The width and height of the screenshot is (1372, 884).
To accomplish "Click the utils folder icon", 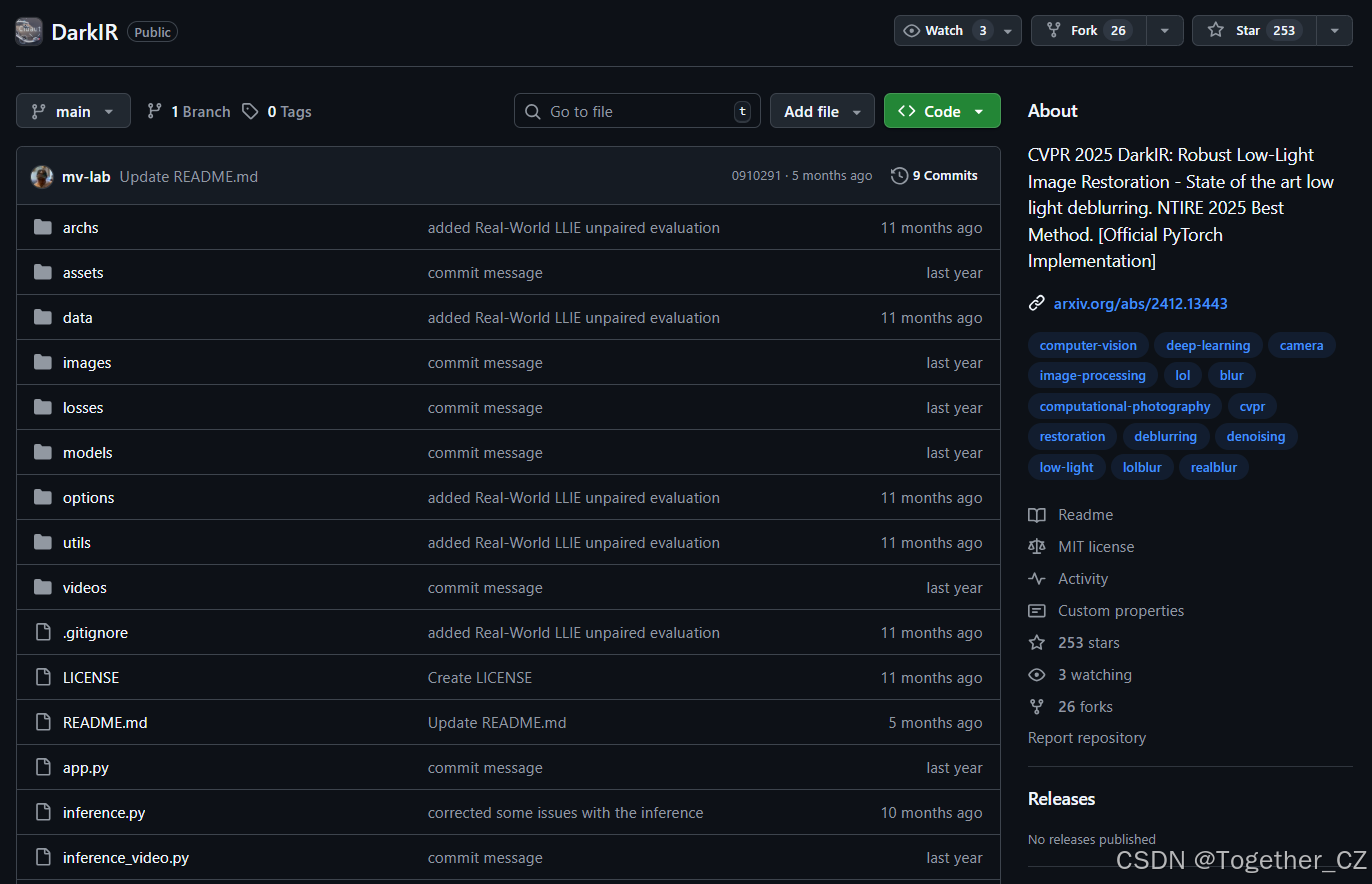I will (42, 542).
